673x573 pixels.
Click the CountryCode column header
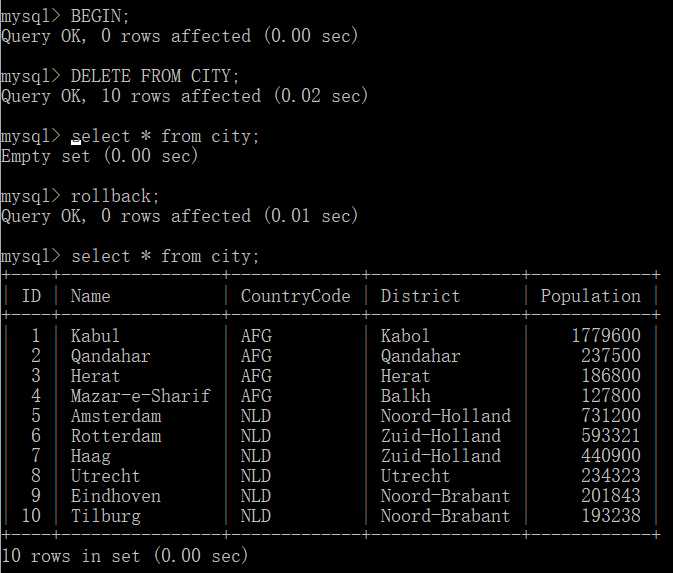tap(296, 296)
